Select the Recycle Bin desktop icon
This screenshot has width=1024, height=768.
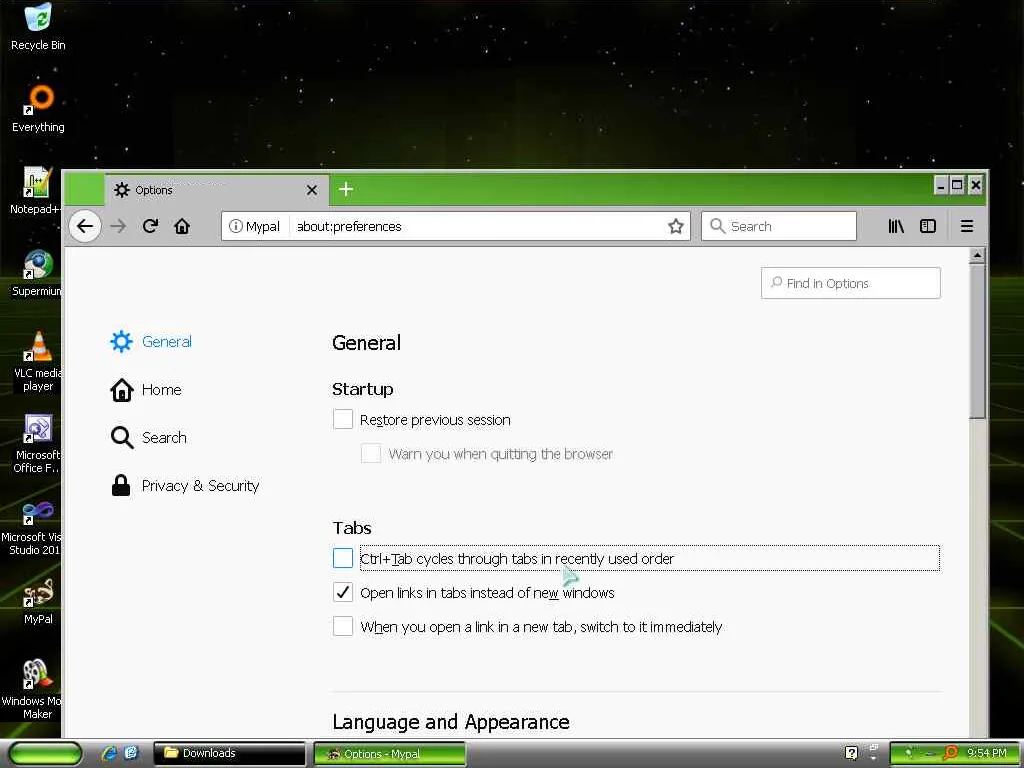(x=38, y=27)
